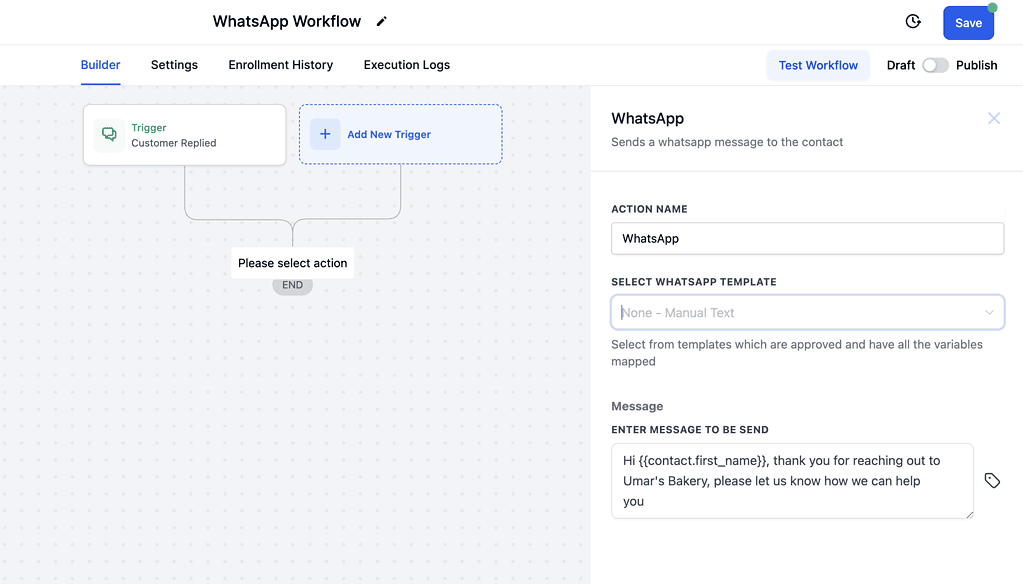Image resolution: width=1023 pixels, height=584 pixels.
Task: Close the WhatsApp action panel
Action: click(994, 118)
